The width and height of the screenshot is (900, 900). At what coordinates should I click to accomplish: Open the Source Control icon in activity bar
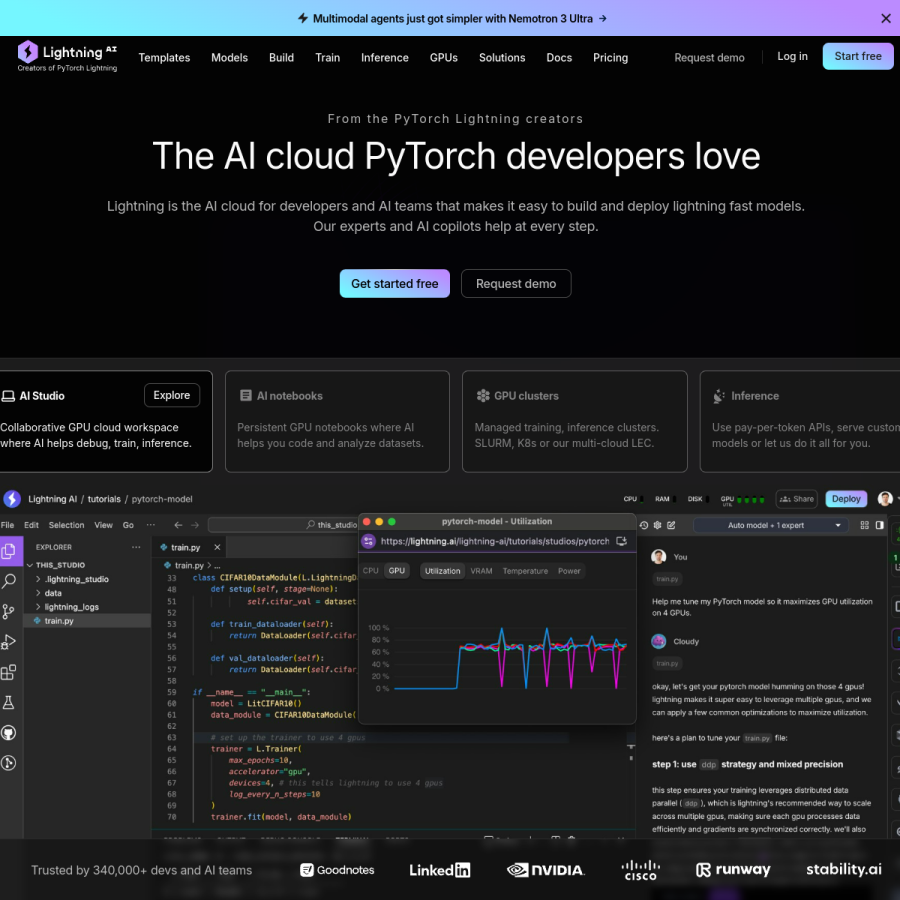[9, 611]
